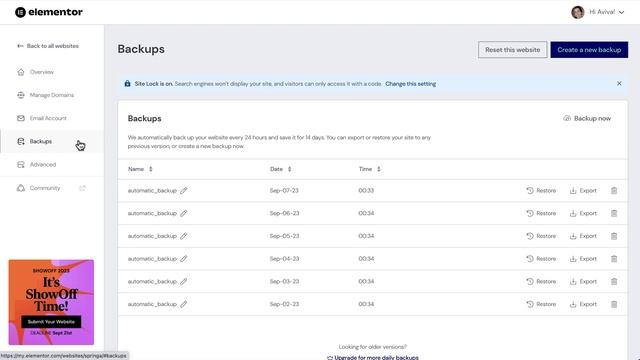
Task: Click Create a new backup button
Action: (x=589, y=50)
